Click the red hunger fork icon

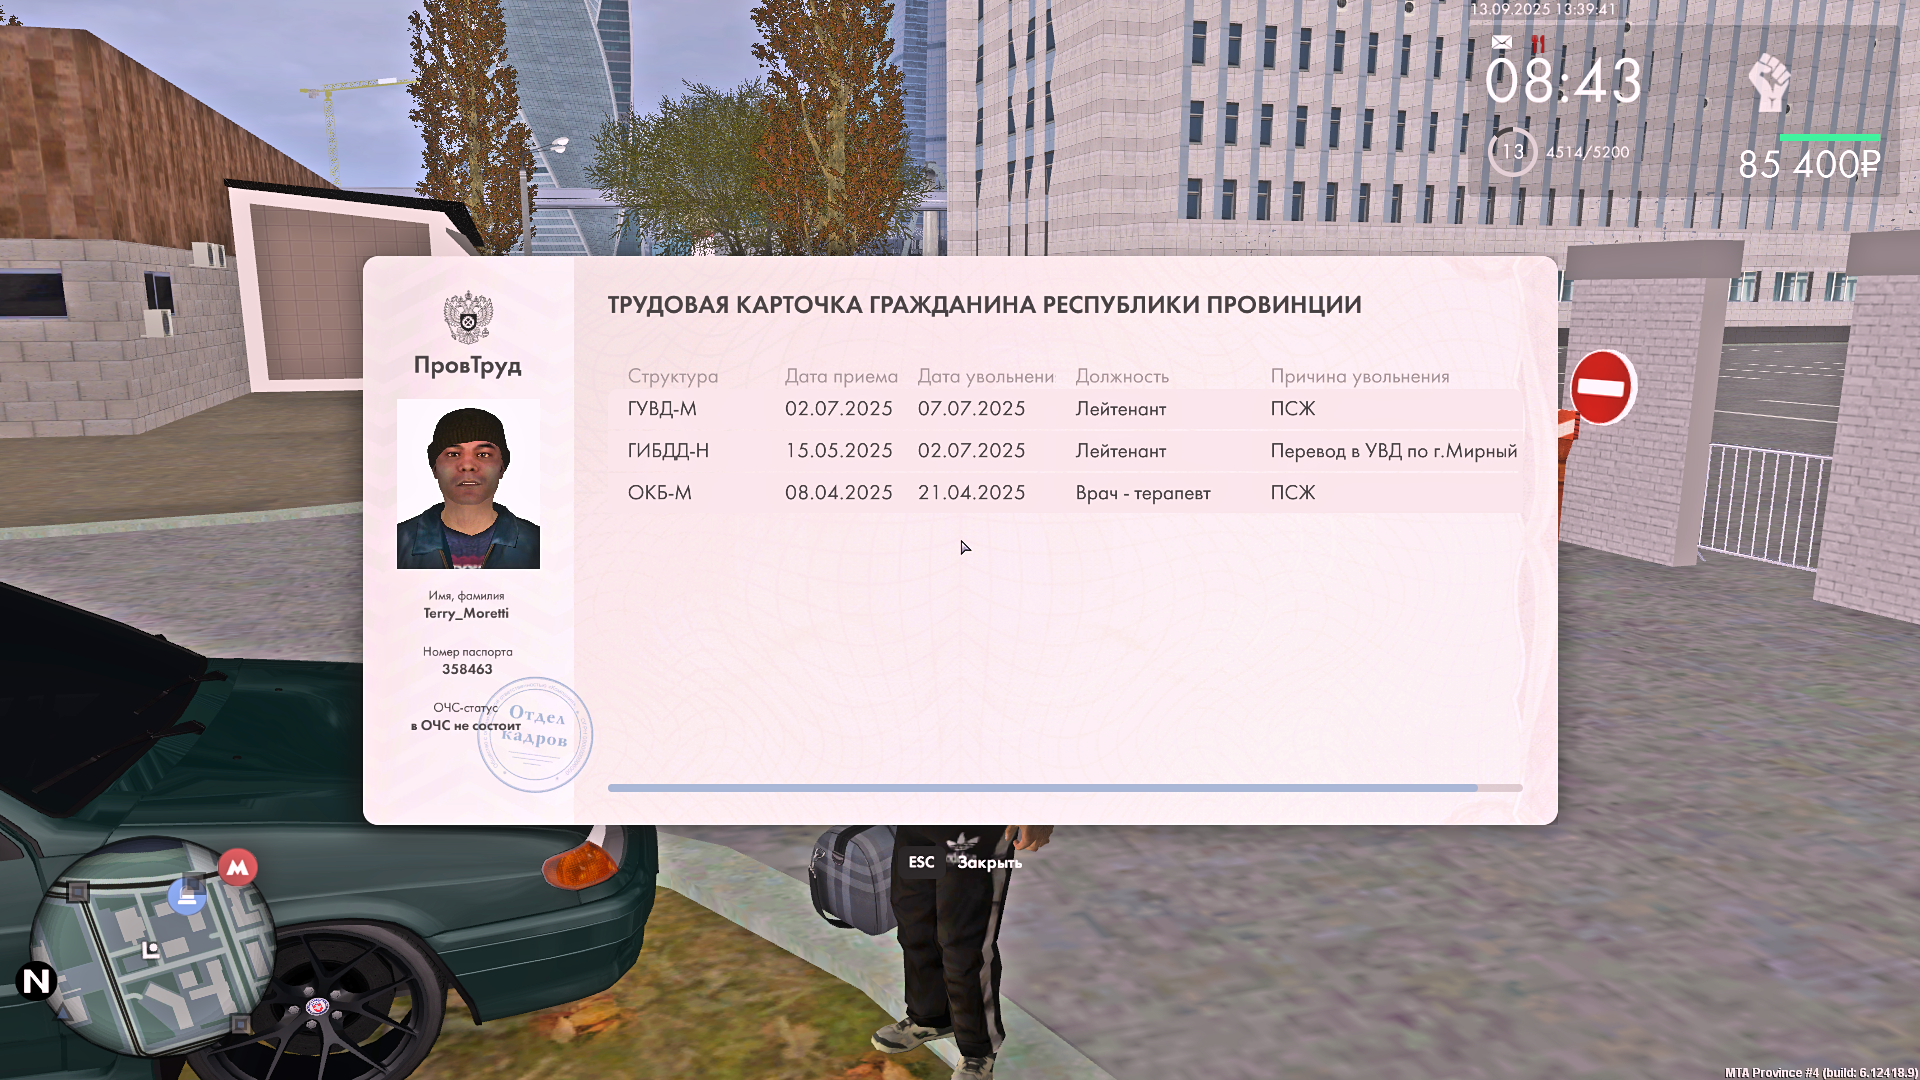click(x=1538, y=44)
